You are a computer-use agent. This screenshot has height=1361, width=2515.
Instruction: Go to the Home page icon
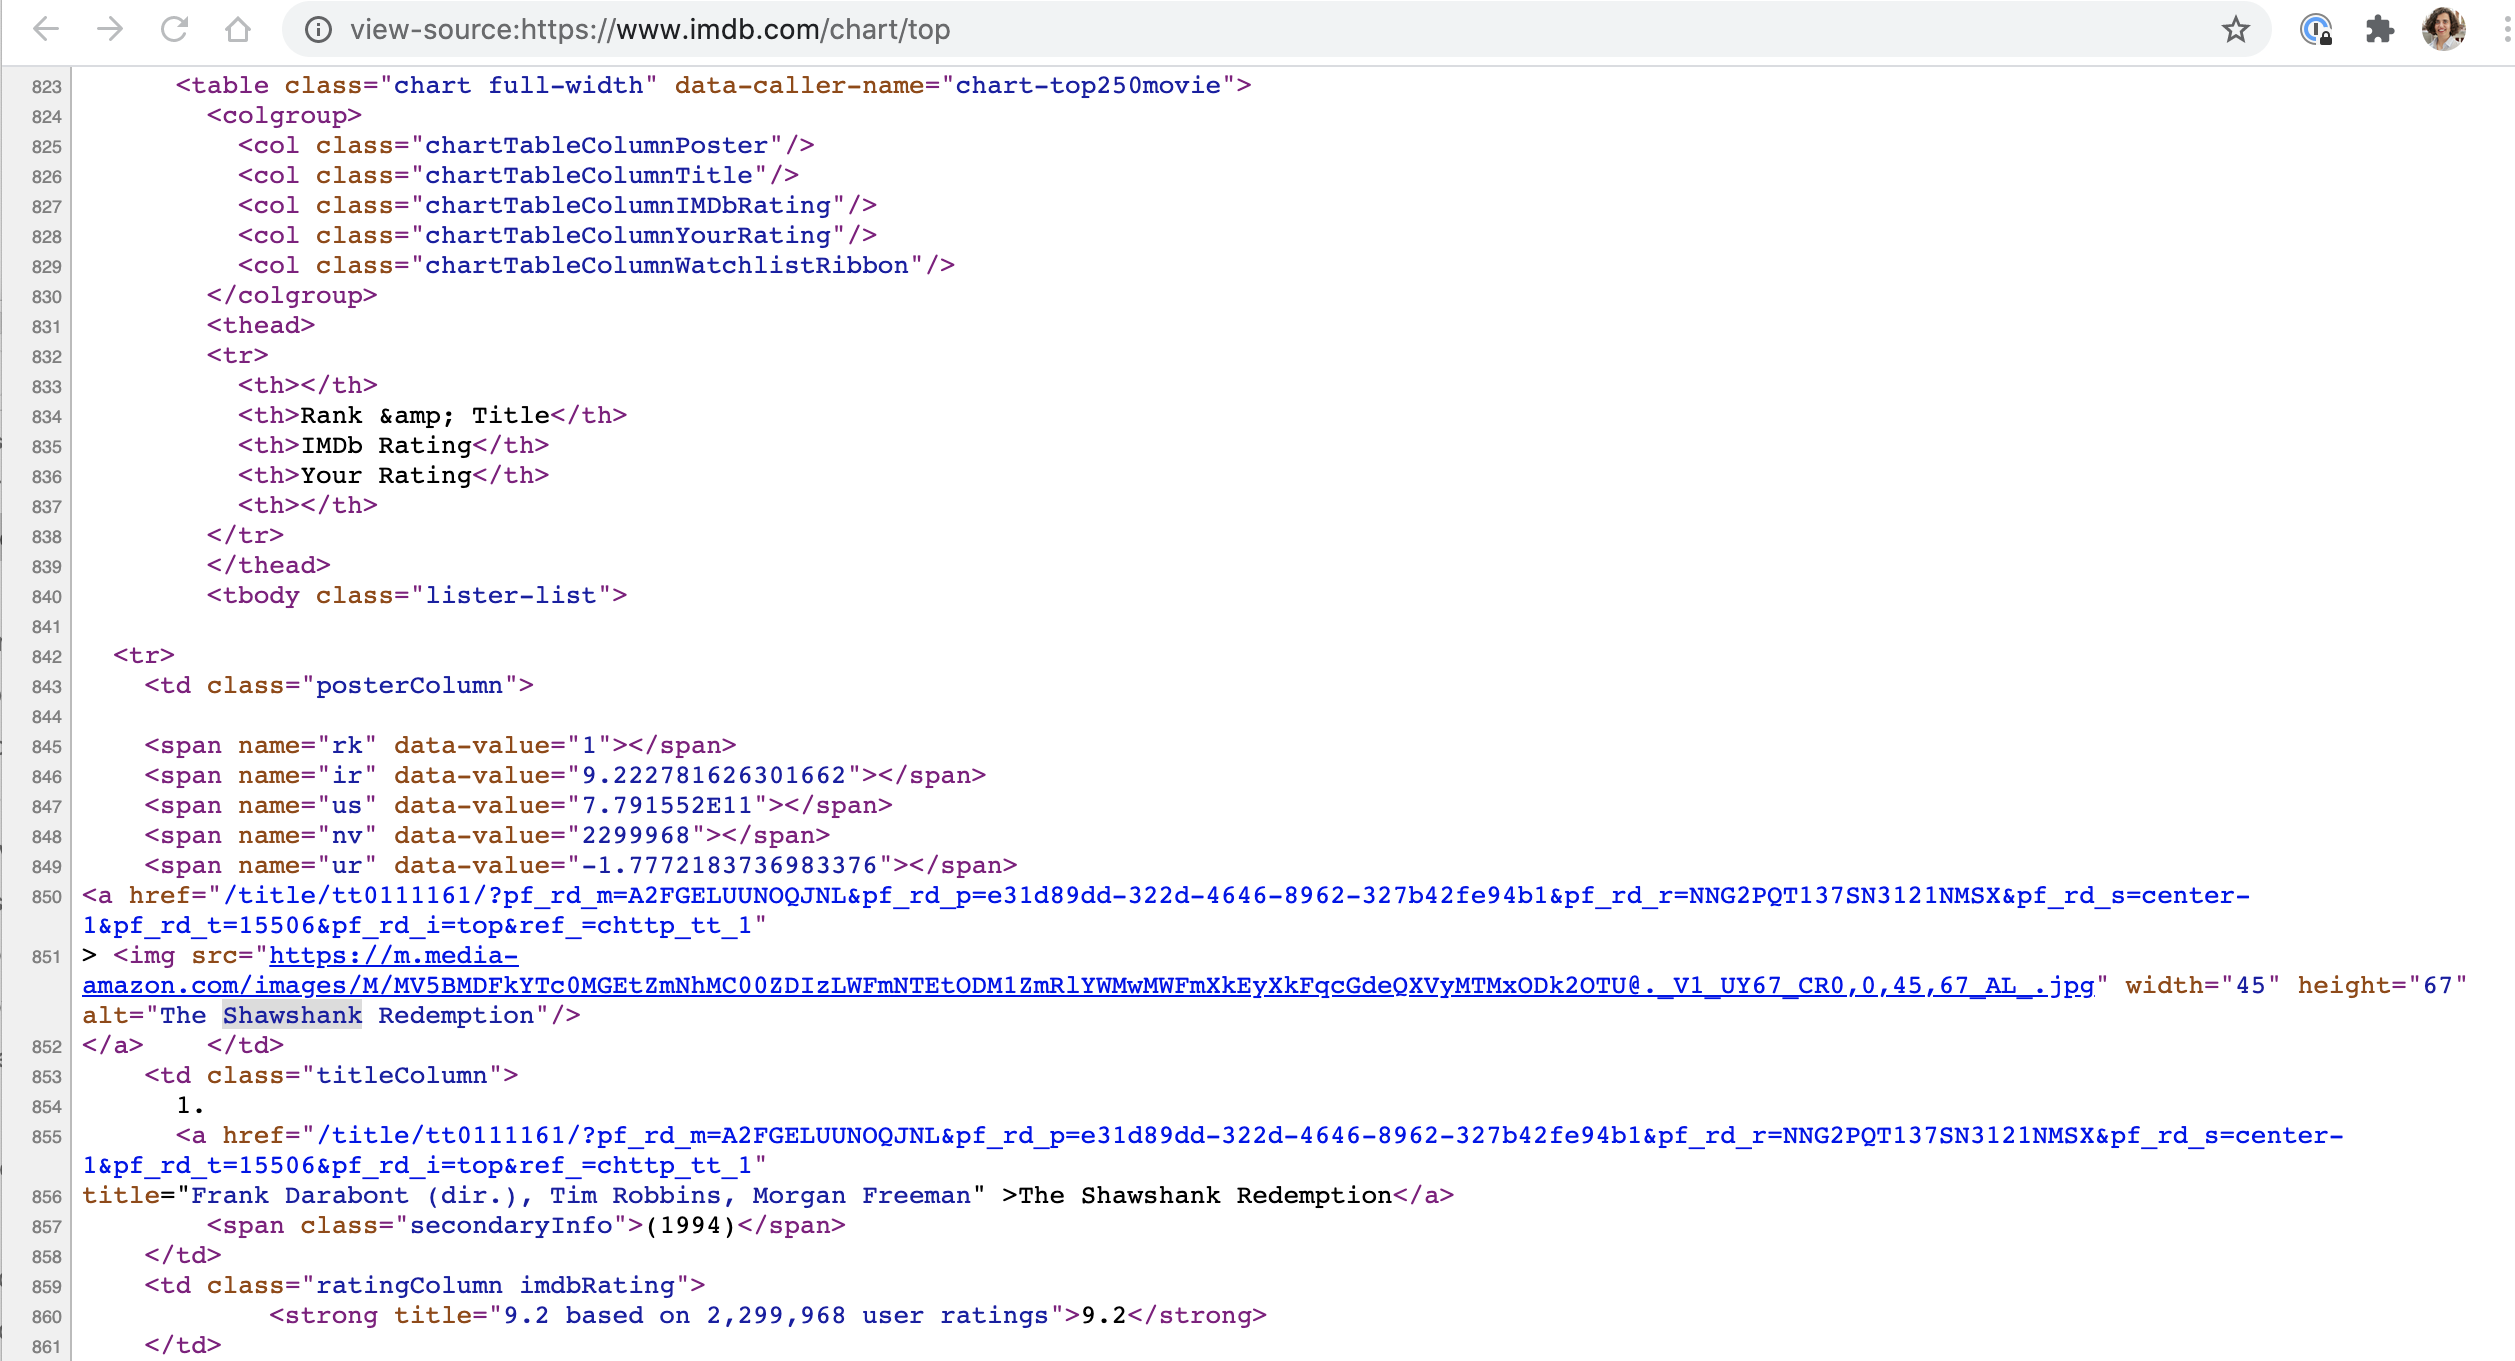tap(238, 29)
